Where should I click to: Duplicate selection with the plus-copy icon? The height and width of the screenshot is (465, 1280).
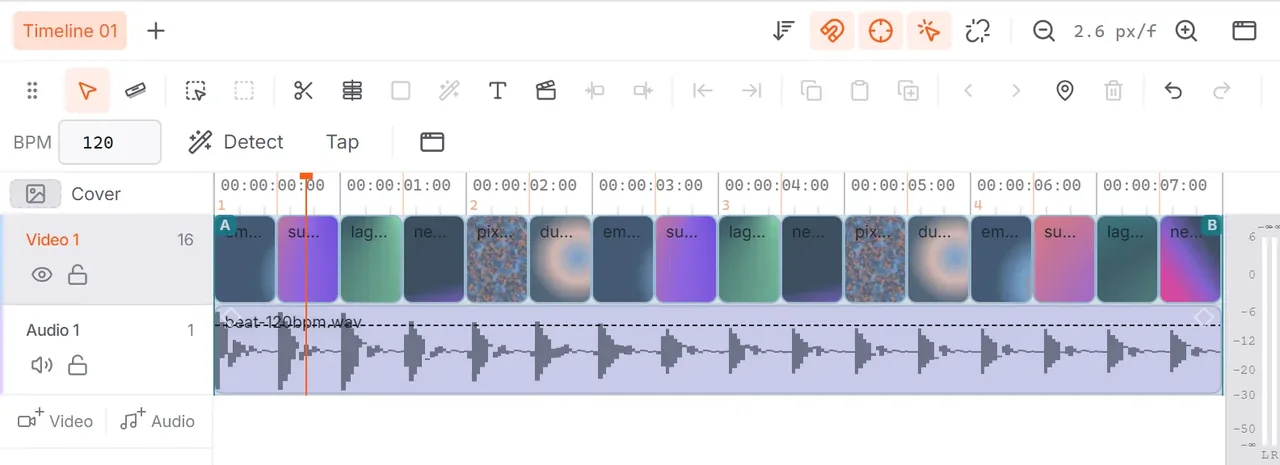click(908, 91)
